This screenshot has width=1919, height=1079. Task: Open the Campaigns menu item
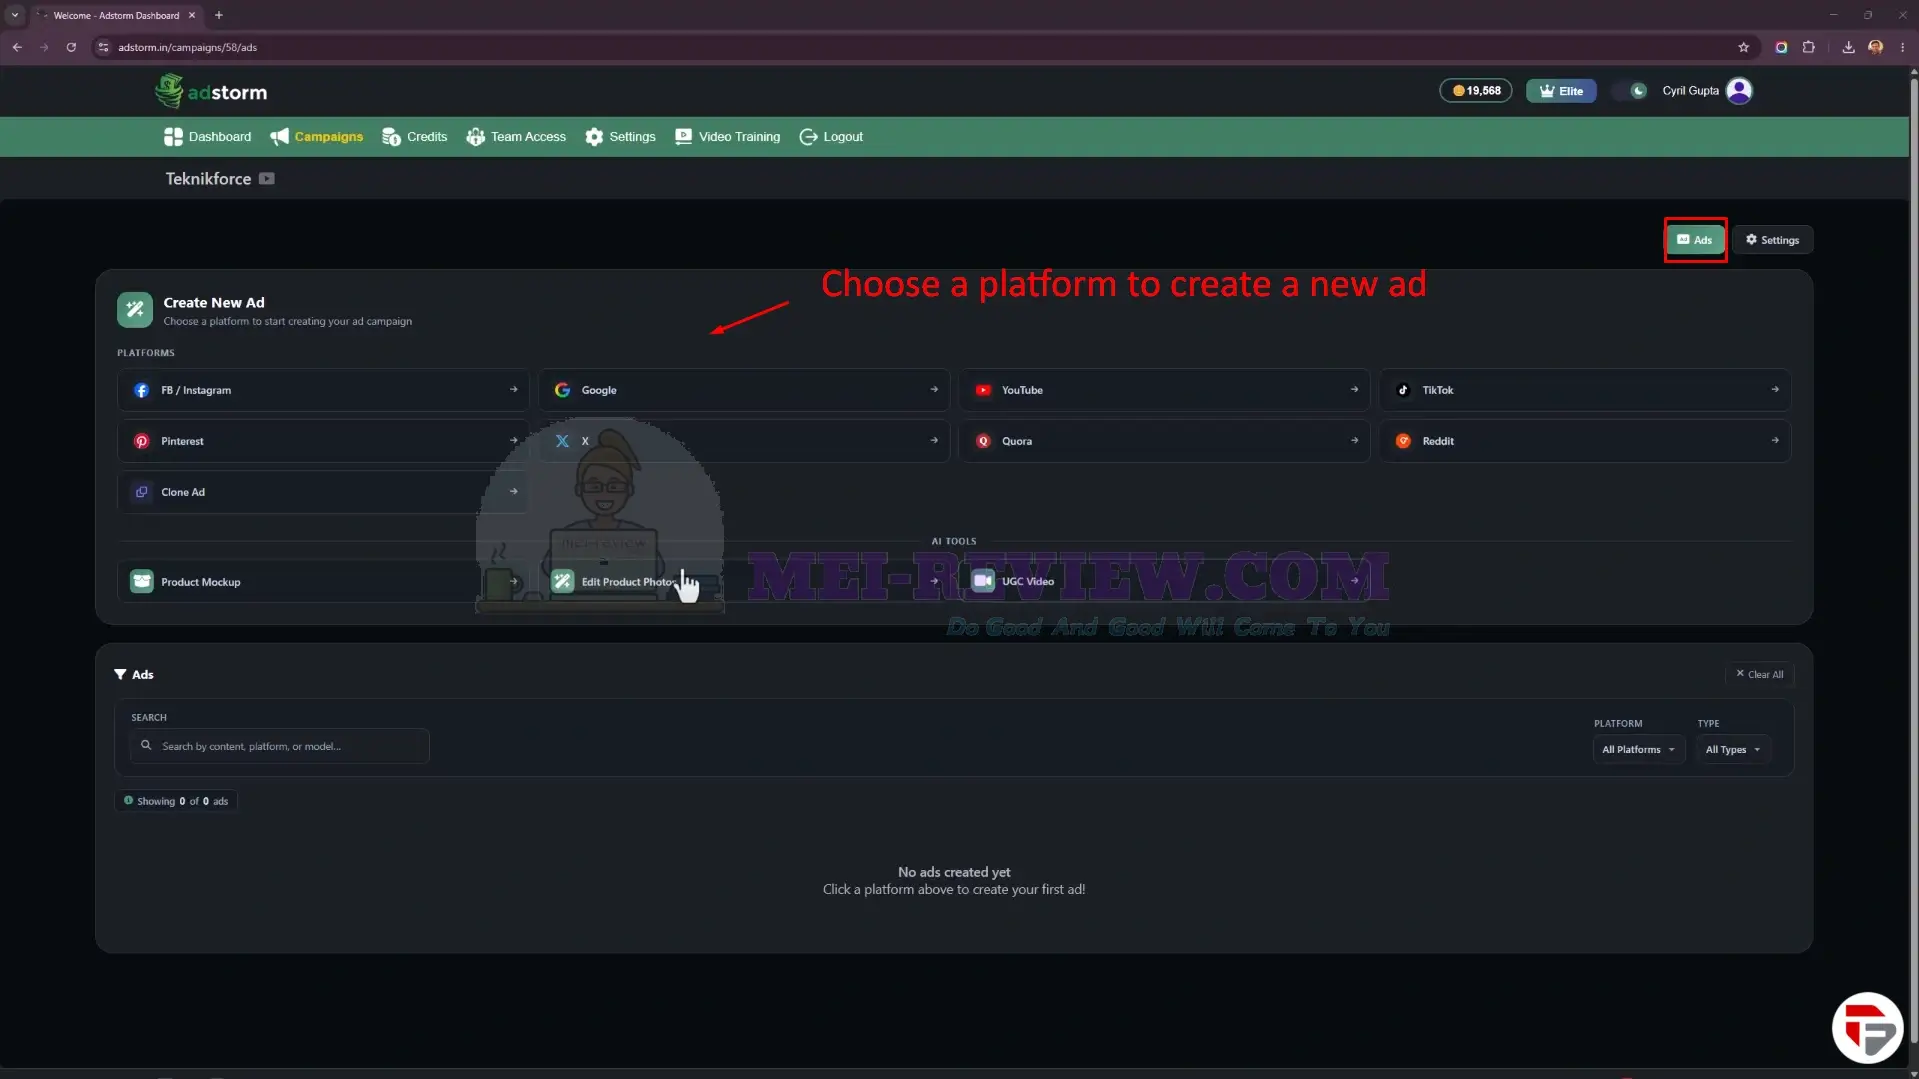click(x=316, y=137)
